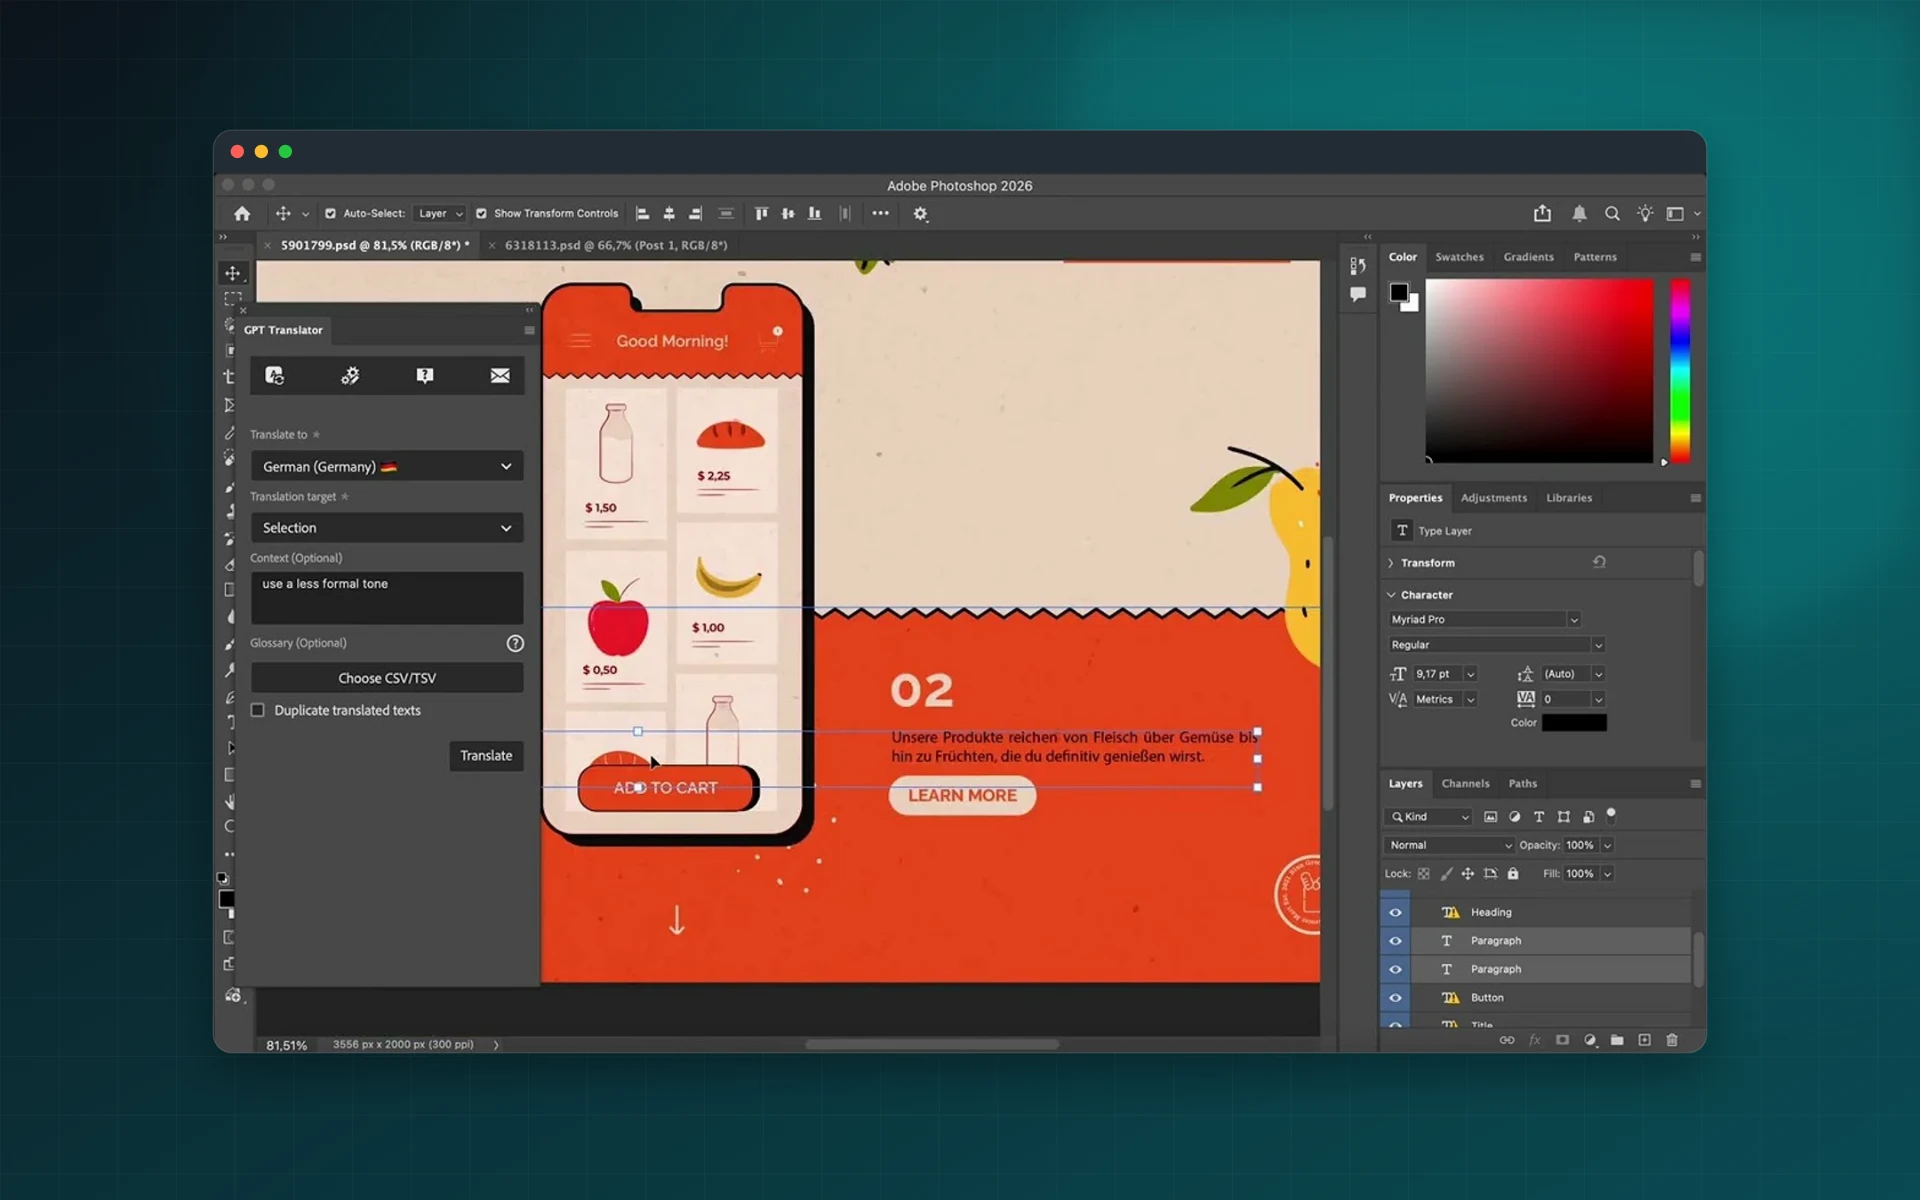Open the notifications bell icon

(x=1579, y=213)
